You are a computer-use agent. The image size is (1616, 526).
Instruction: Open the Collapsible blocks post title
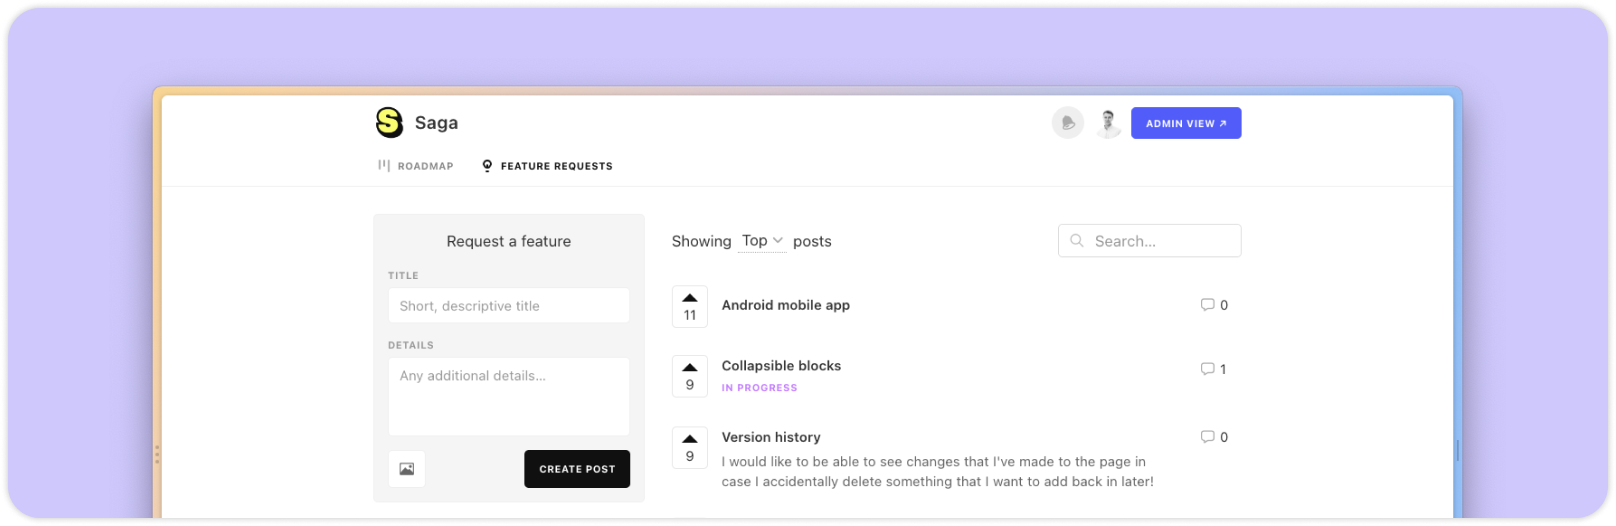781,366
